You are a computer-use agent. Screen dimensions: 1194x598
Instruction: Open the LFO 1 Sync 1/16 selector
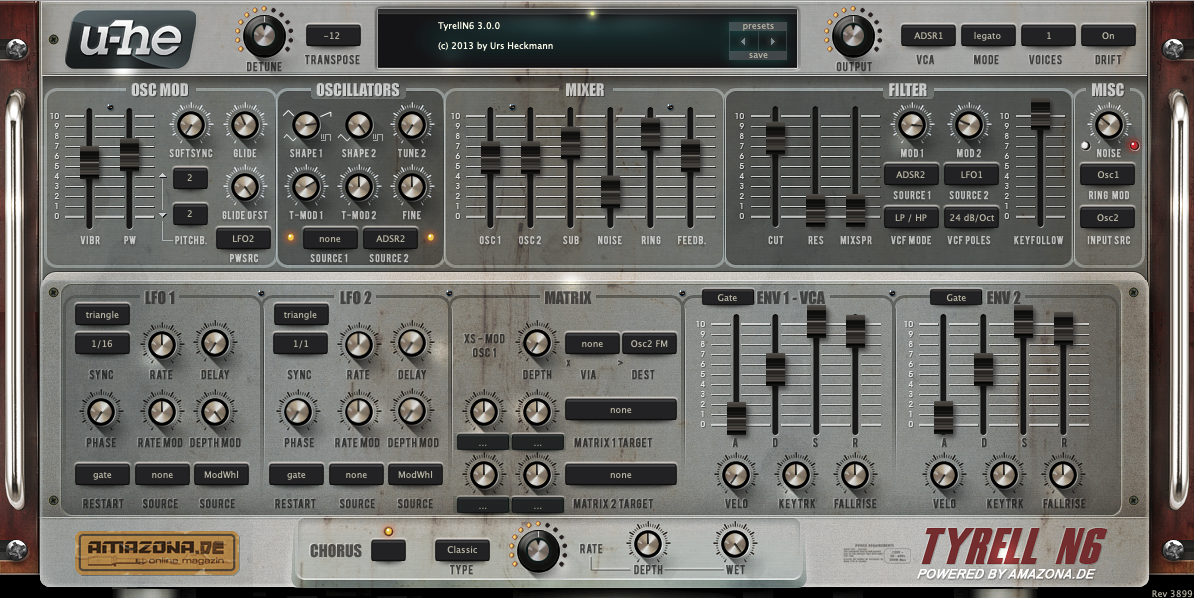pos(102,344)
